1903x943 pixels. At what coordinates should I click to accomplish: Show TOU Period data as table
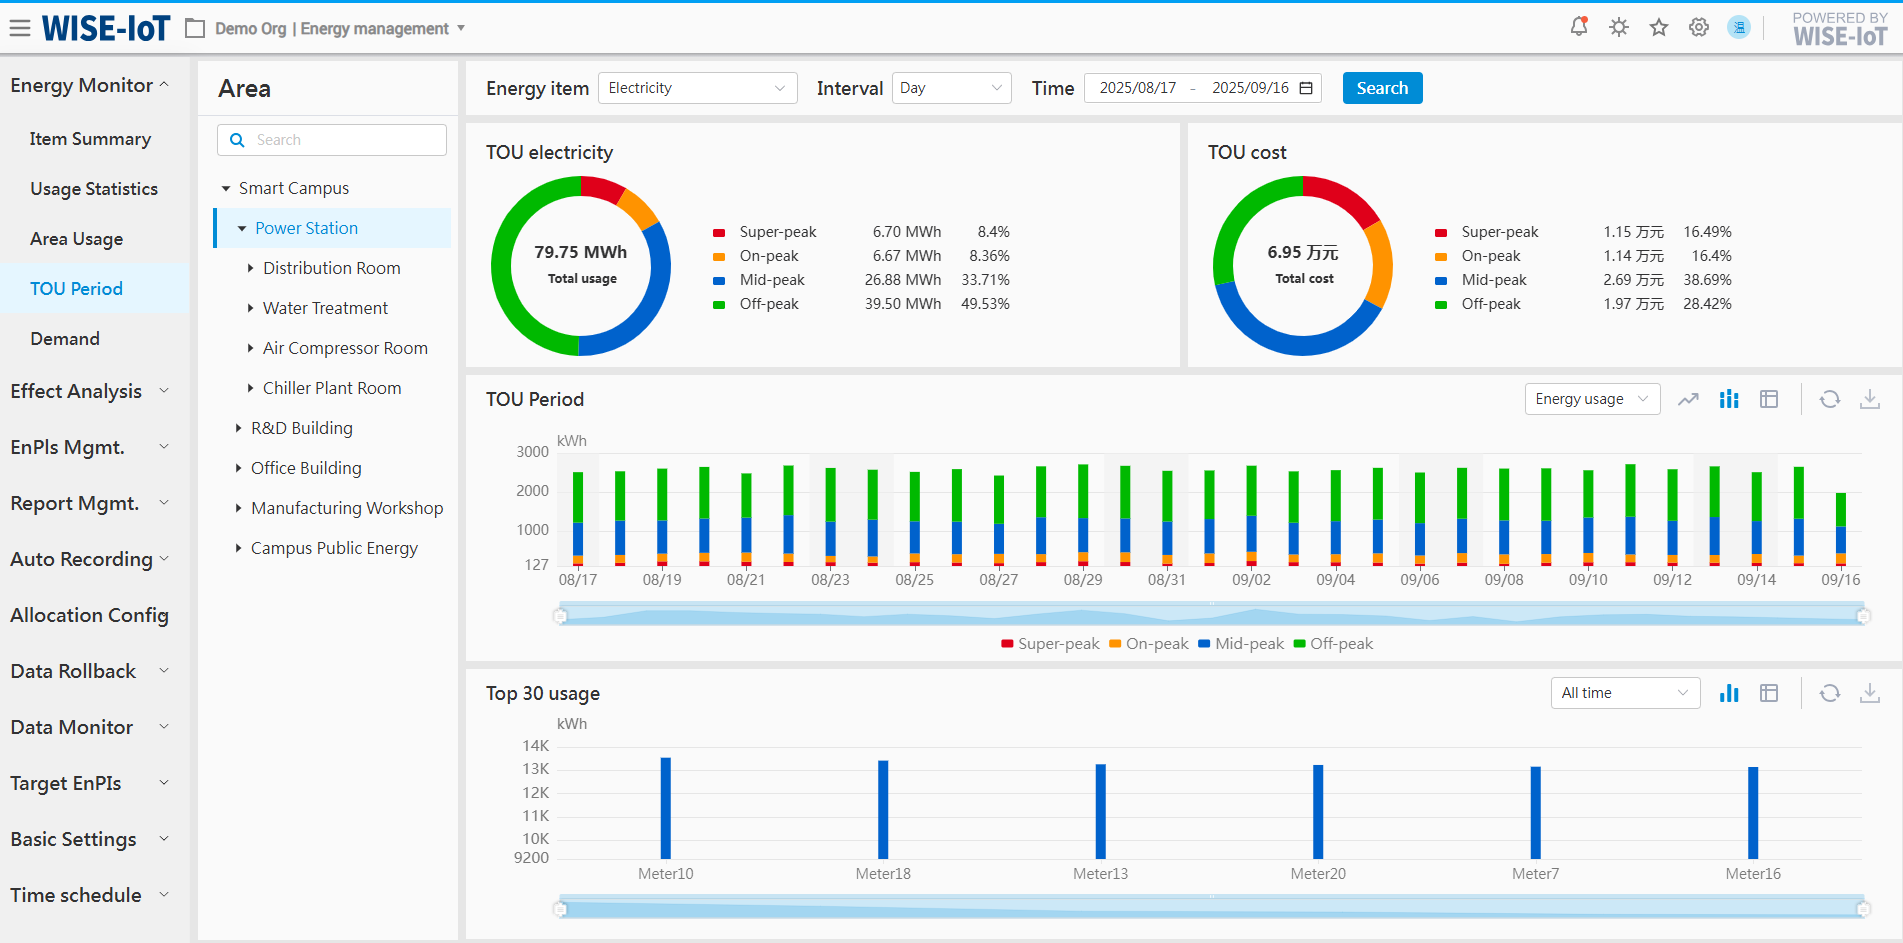(1769, 400)
